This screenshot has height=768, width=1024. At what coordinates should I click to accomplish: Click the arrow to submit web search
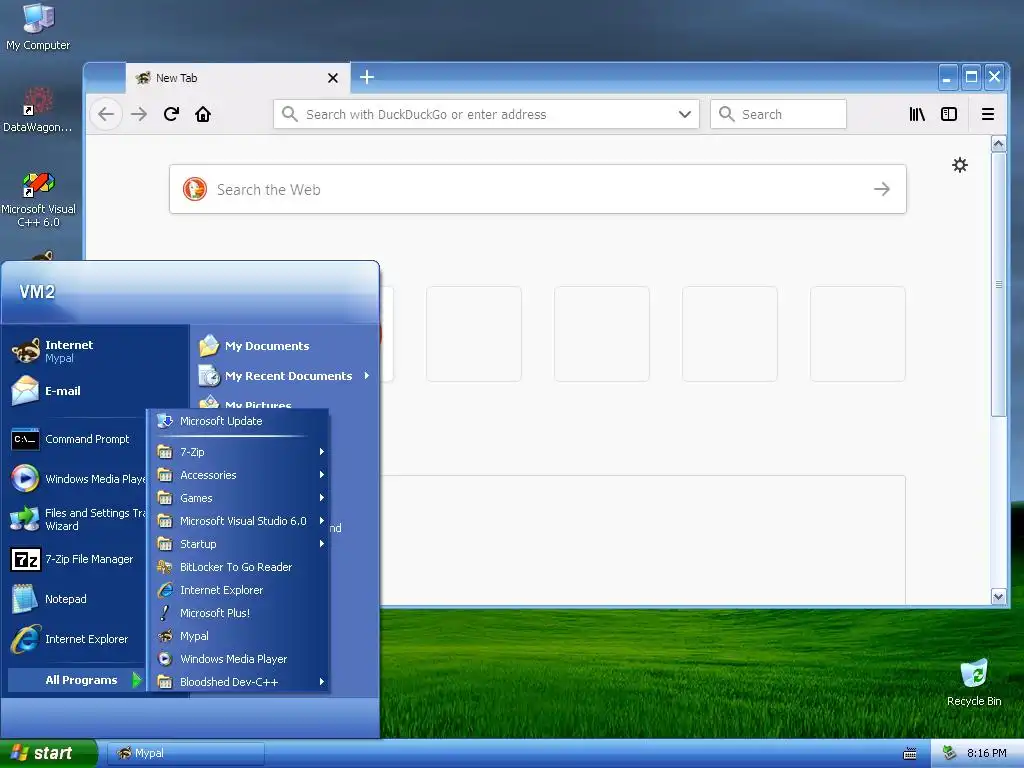pyautogui.click(x=882, y=189)
